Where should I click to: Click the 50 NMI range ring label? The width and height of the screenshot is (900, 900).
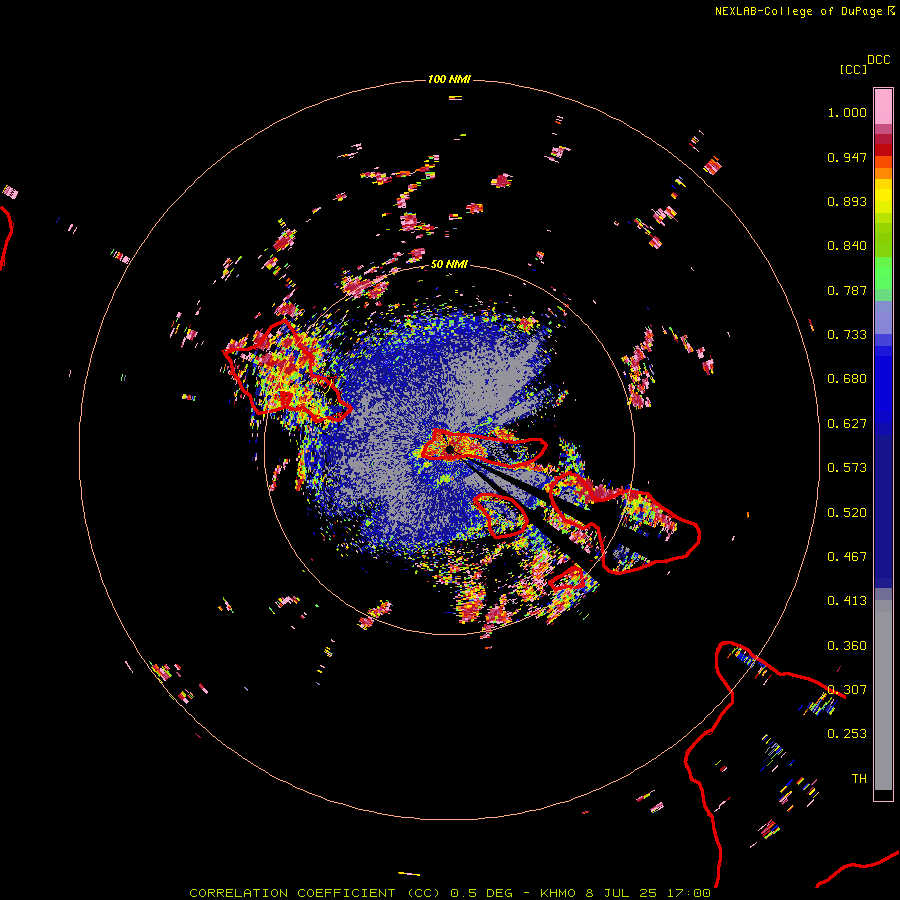click(449, 264)
